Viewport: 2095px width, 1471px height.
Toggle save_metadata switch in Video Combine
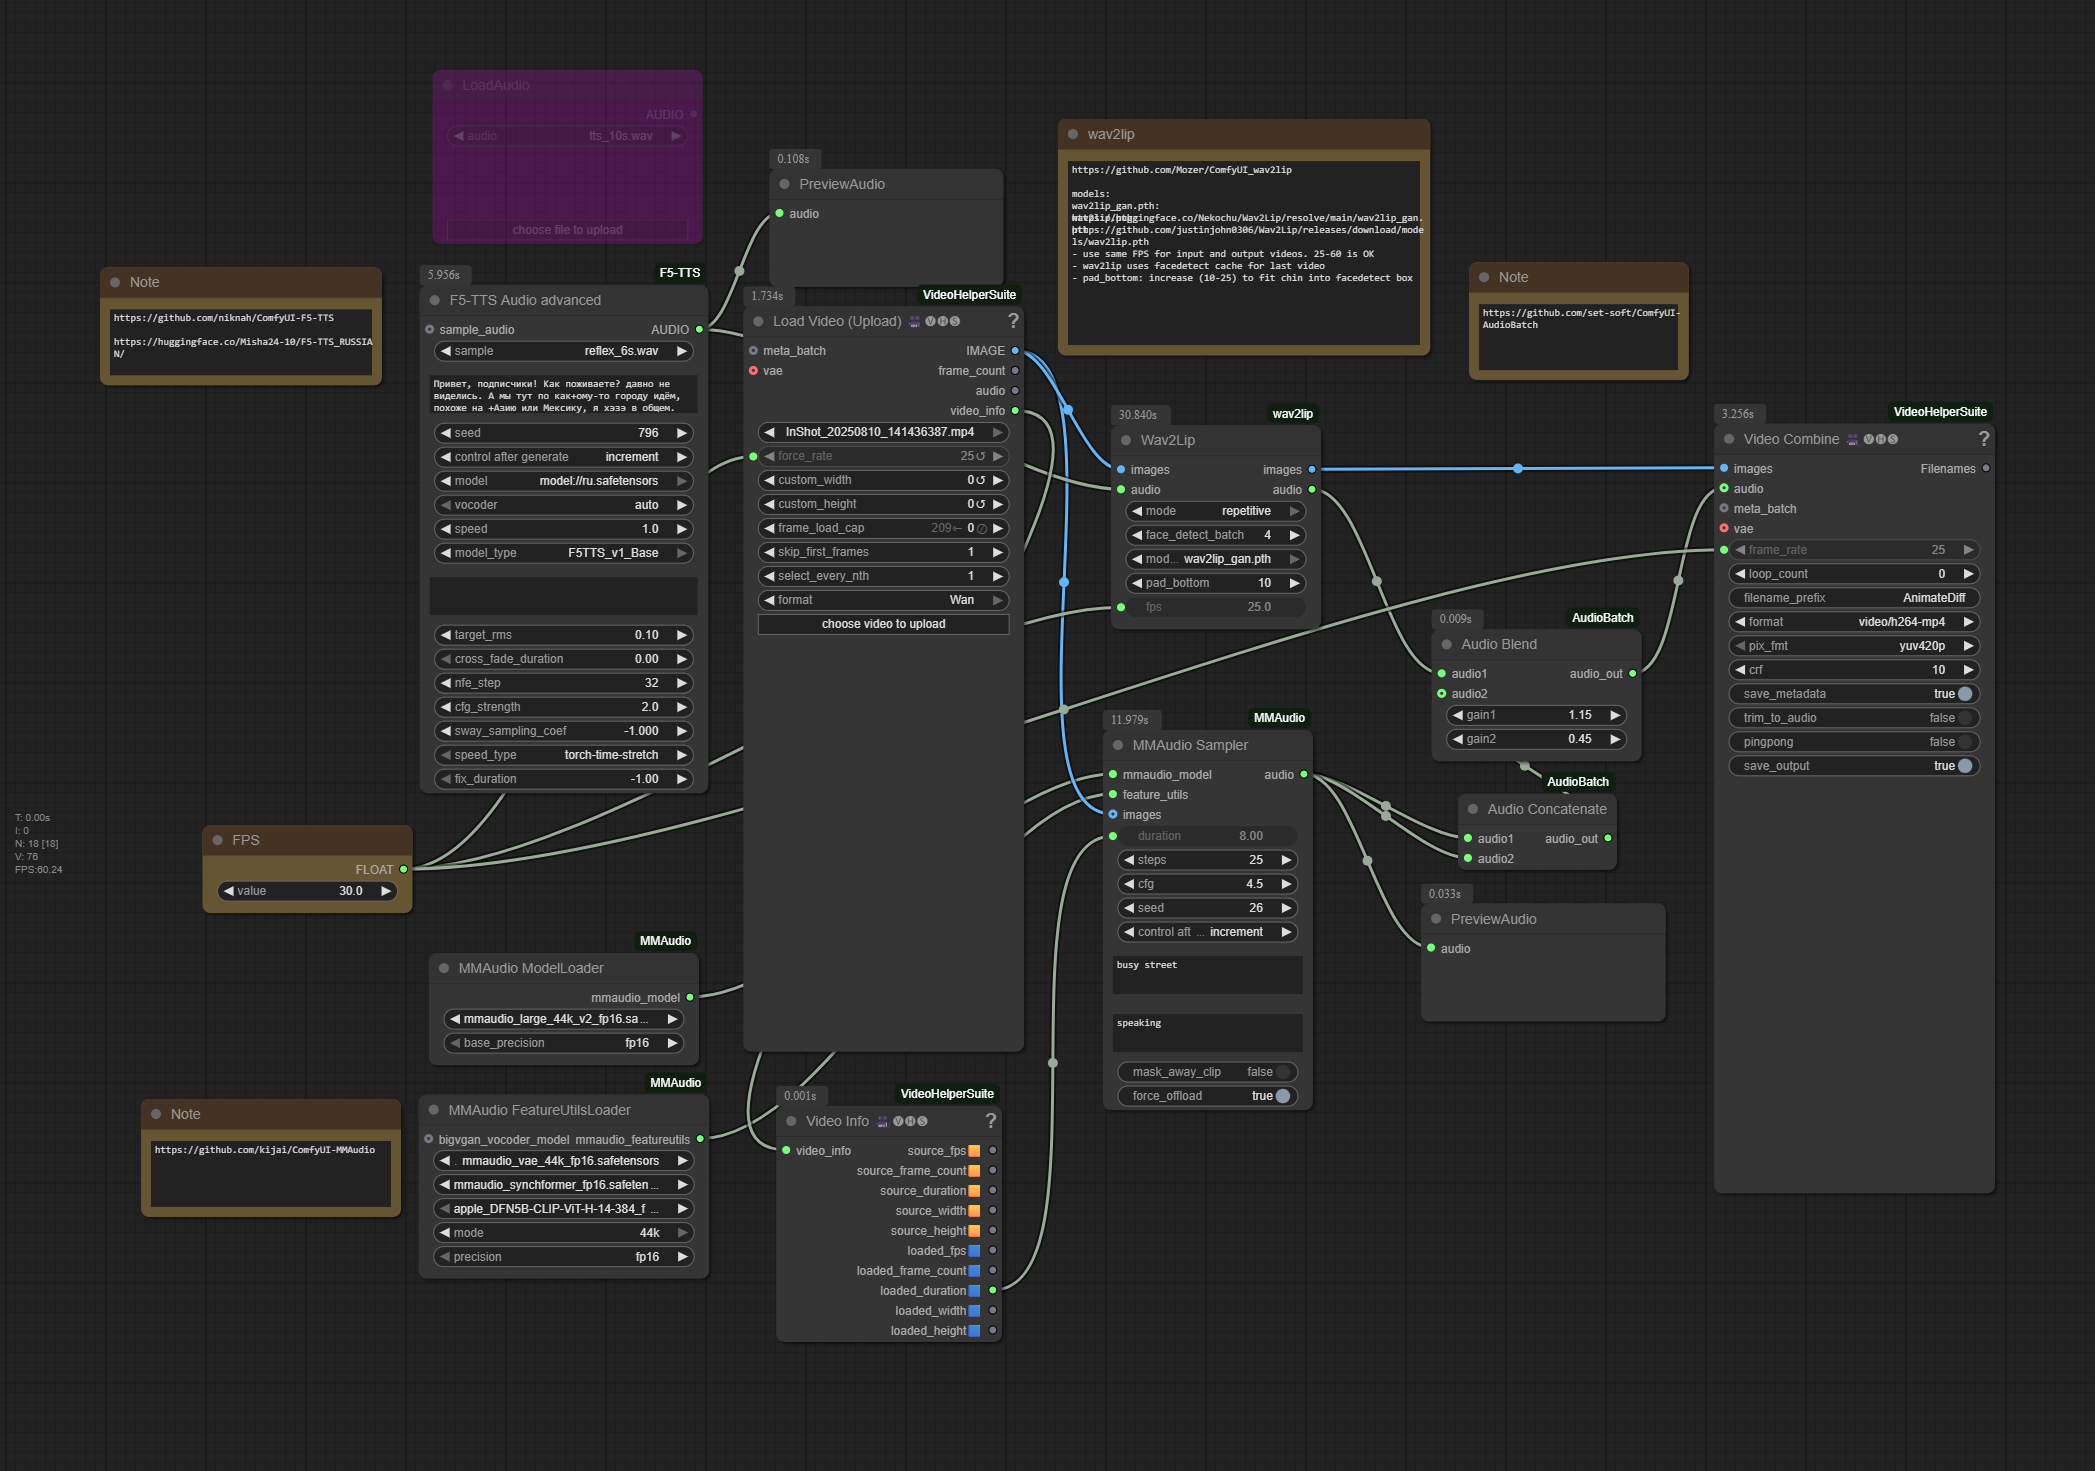[1964, 694]
